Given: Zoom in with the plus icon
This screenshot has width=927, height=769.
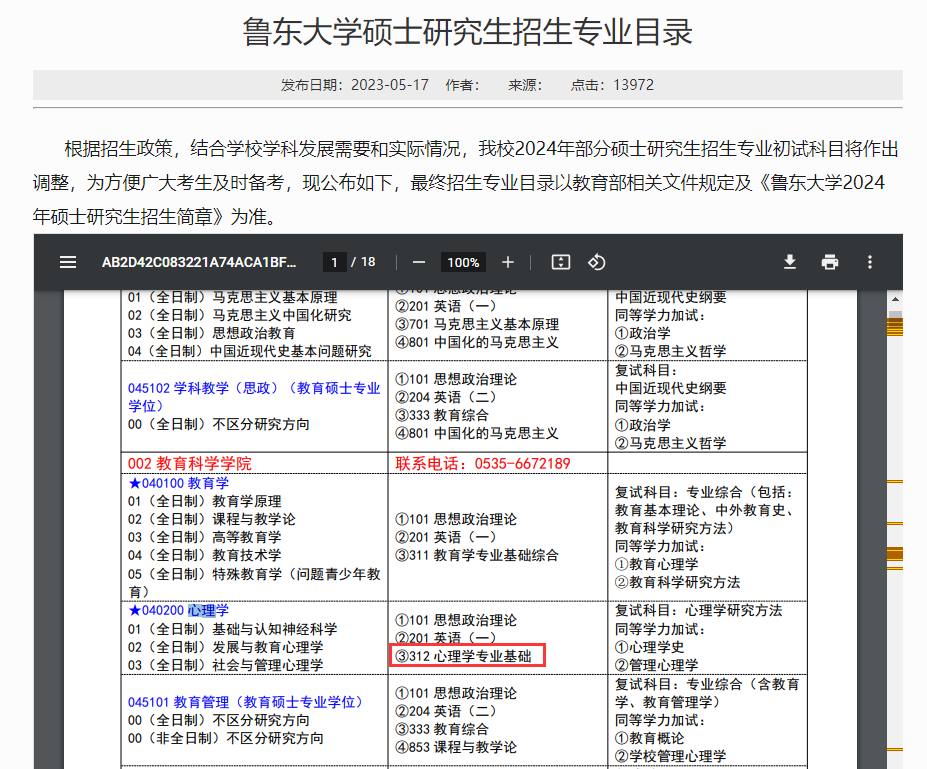Looking at the screenshot, I should (x=507, y=262).
